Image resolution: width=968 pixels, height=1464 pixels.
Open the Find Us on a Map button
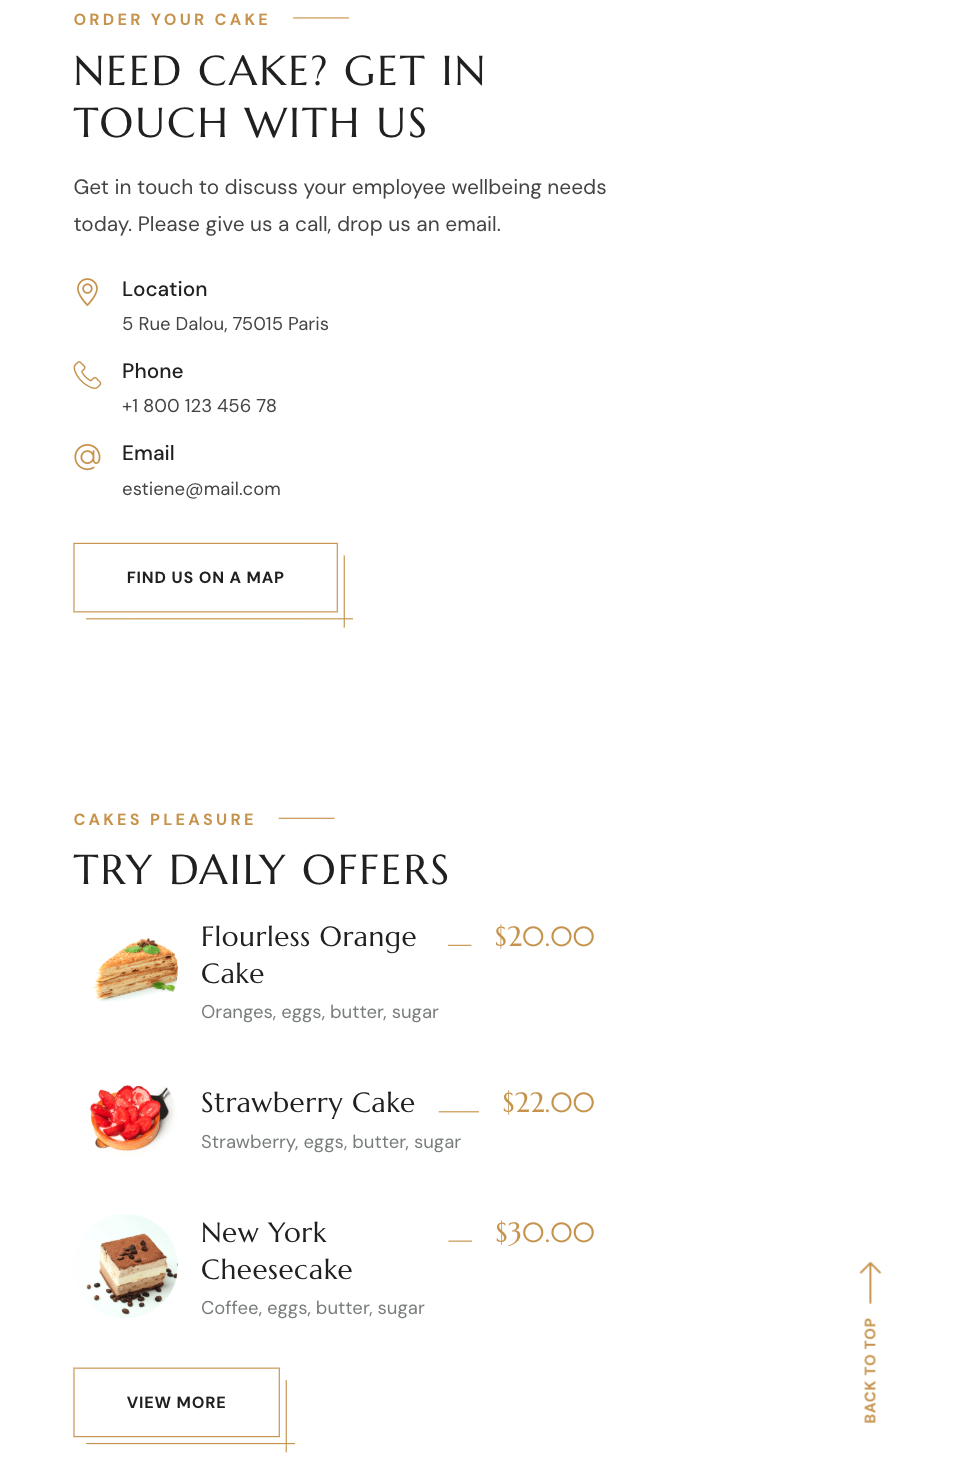pos(205,577)
